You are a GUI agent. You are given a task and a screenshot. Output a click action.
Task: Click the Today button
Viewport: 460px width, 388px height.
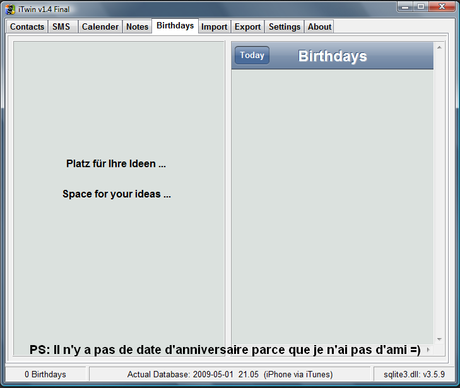[x=252, y=55]
